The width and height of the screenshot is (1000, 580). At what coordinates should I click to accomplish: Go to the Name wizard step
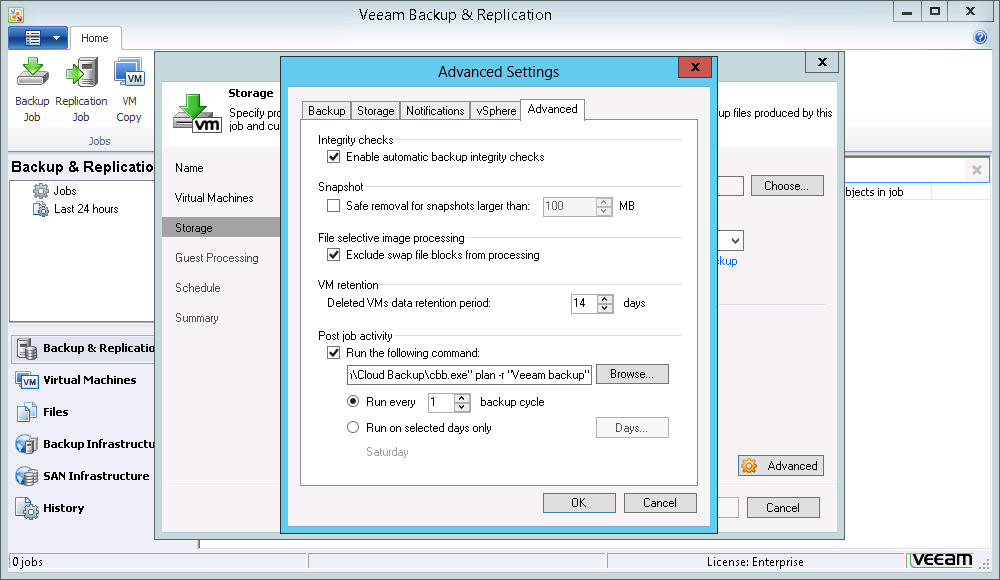[189, 168]
